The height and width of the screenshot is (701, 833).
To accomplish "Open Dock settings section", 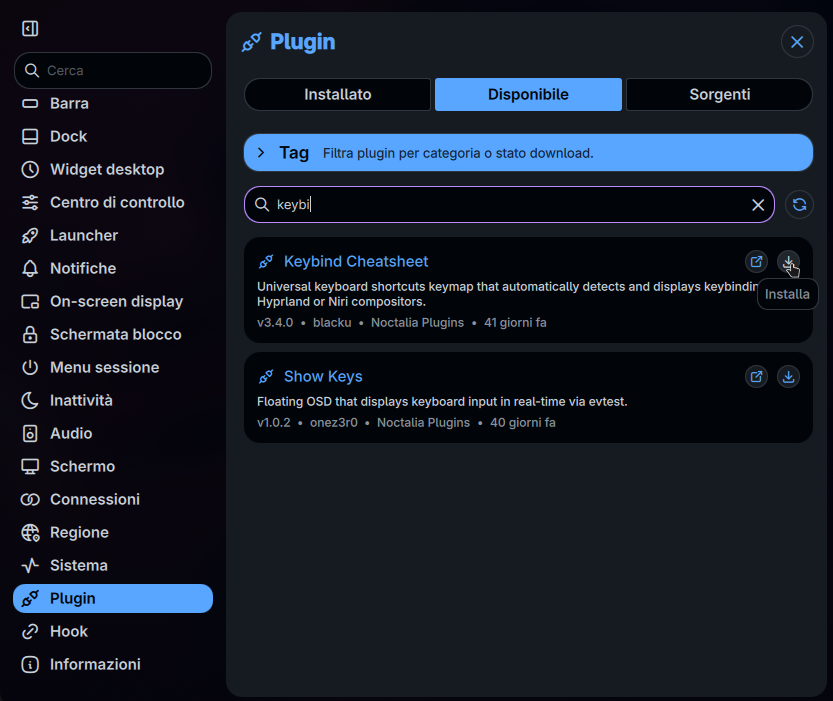I will click(x=113, y=136).
